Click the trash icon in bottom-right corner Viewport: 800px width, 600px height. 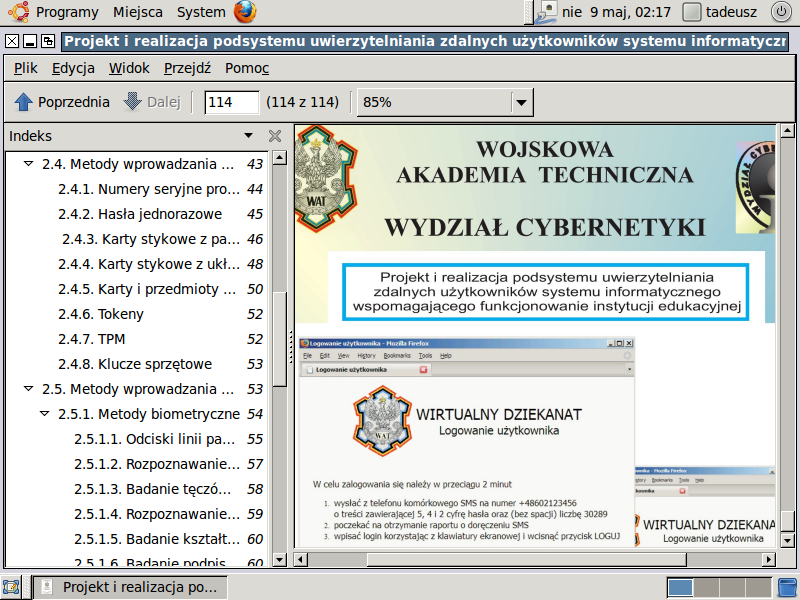[x=787, y=587]
